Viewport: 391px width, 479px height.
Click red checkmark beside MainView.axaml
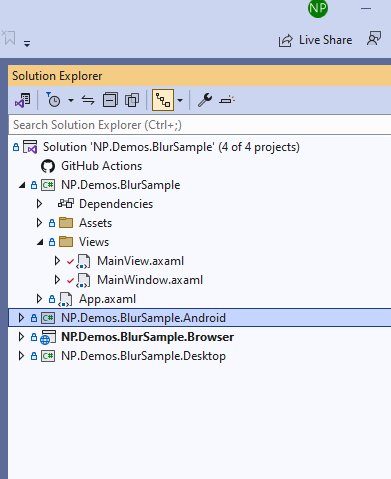point(70,262)
